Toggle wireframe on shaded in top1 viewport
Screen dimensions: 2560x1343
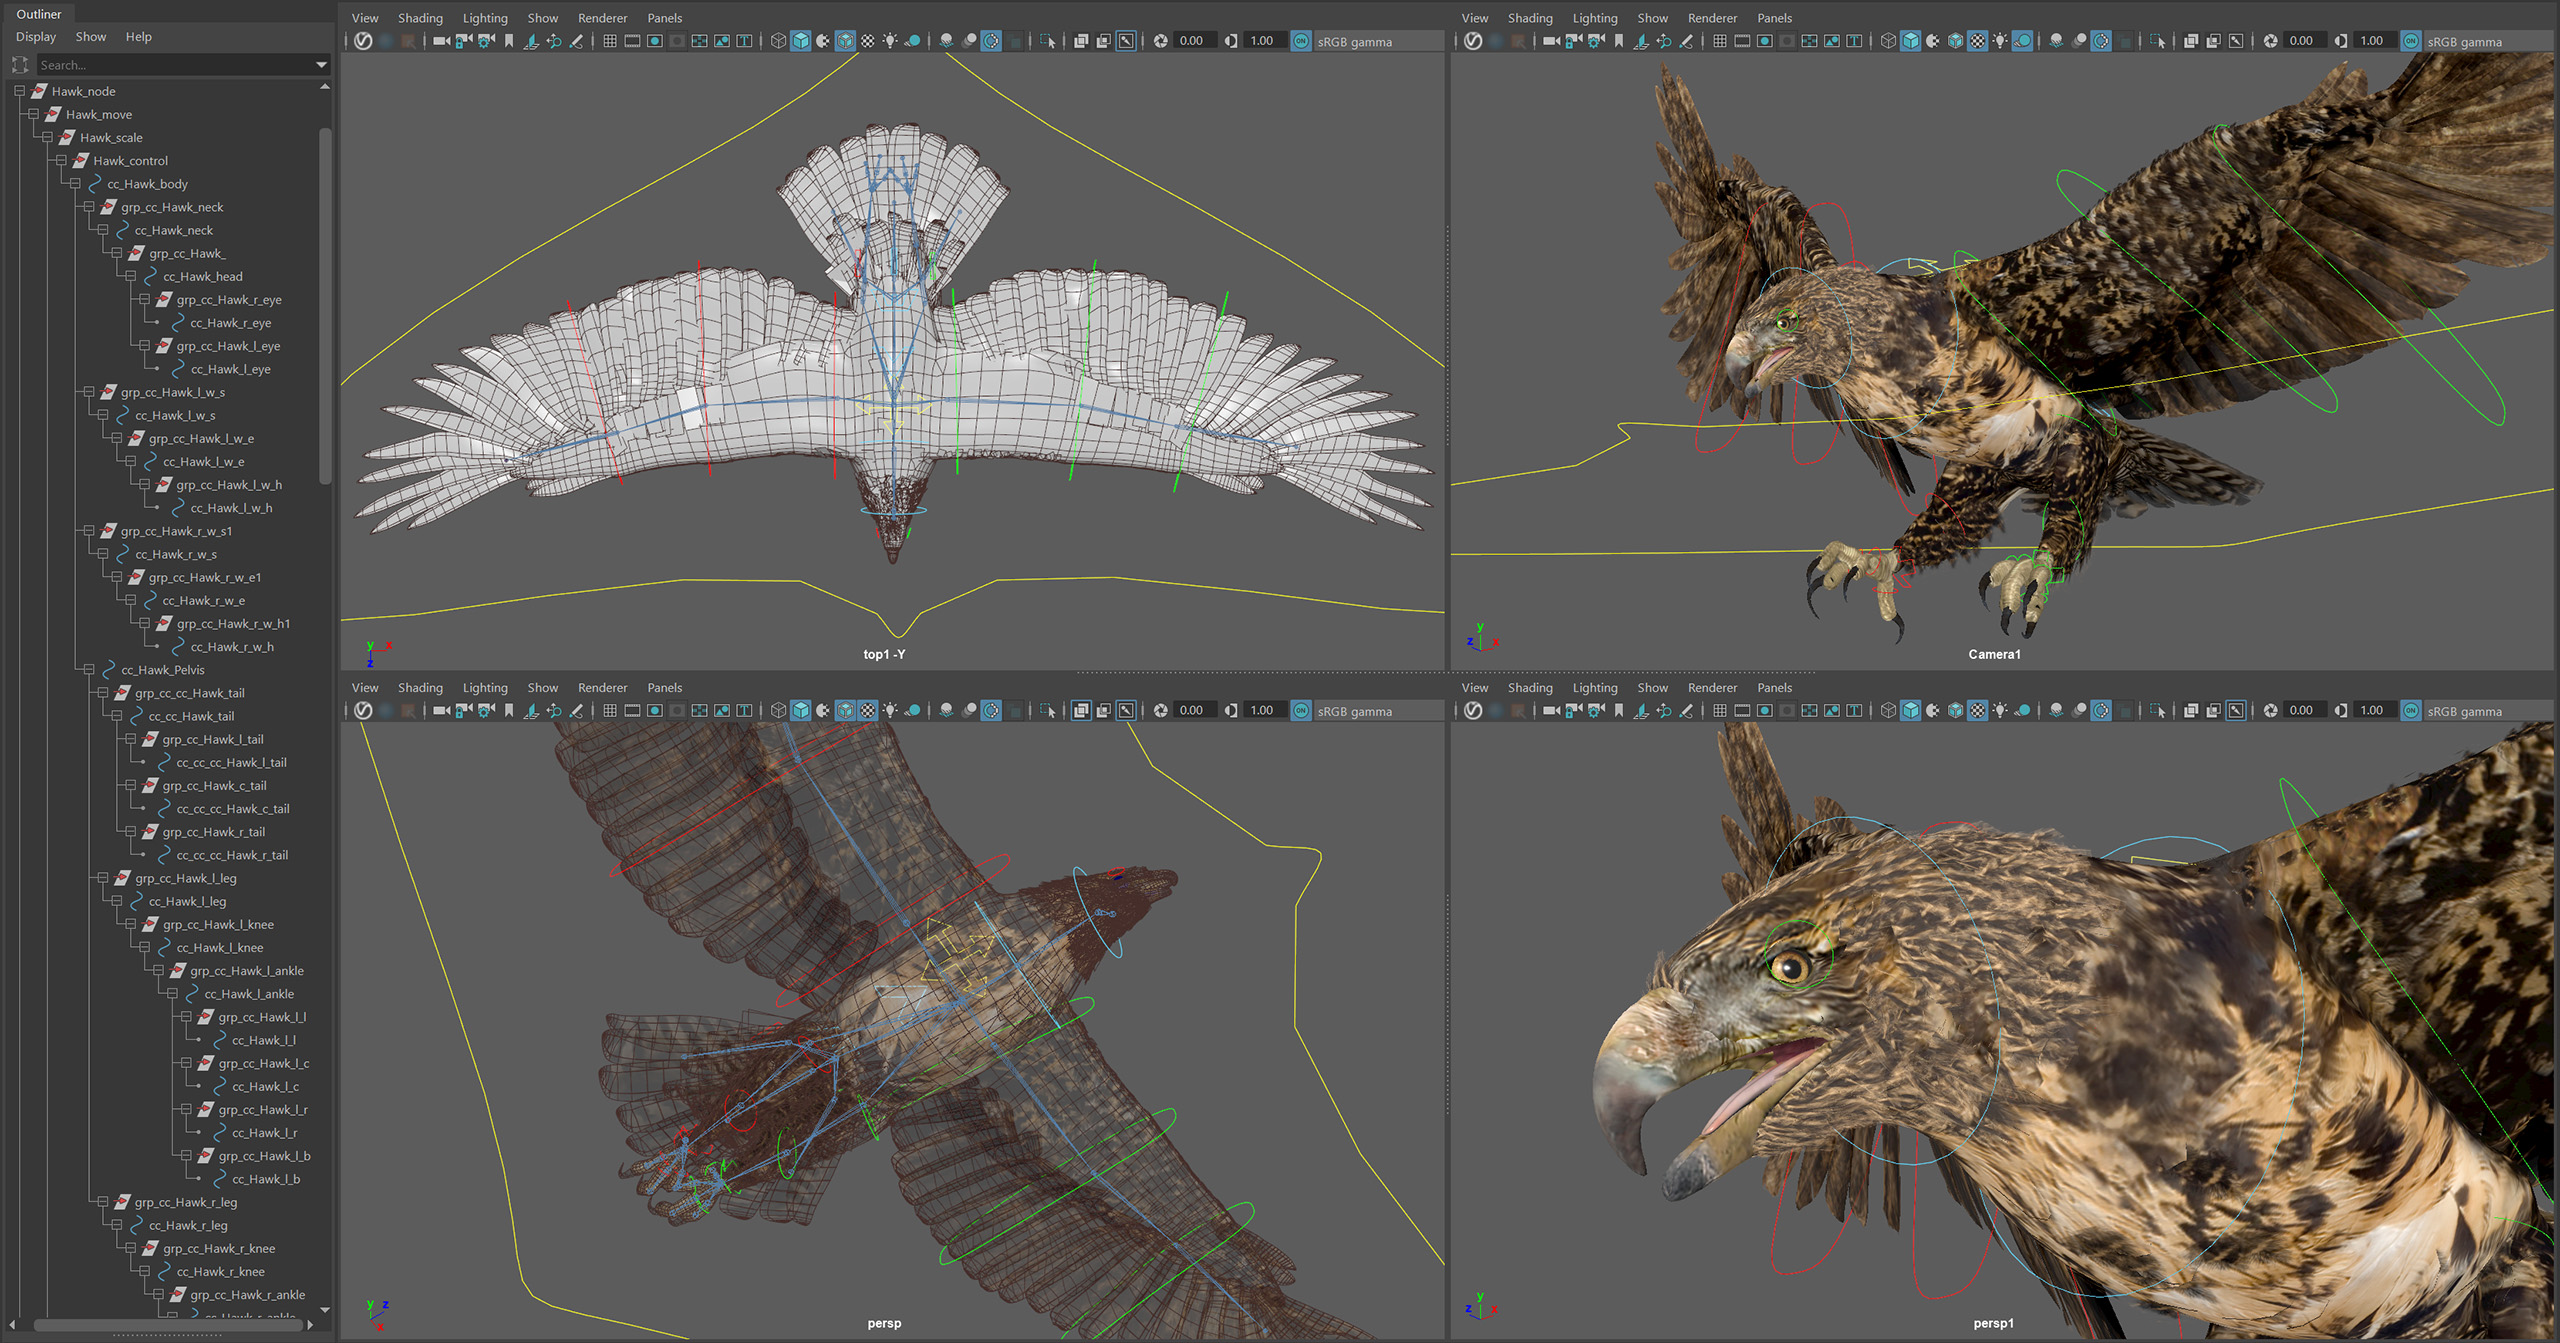click(845, 41)
